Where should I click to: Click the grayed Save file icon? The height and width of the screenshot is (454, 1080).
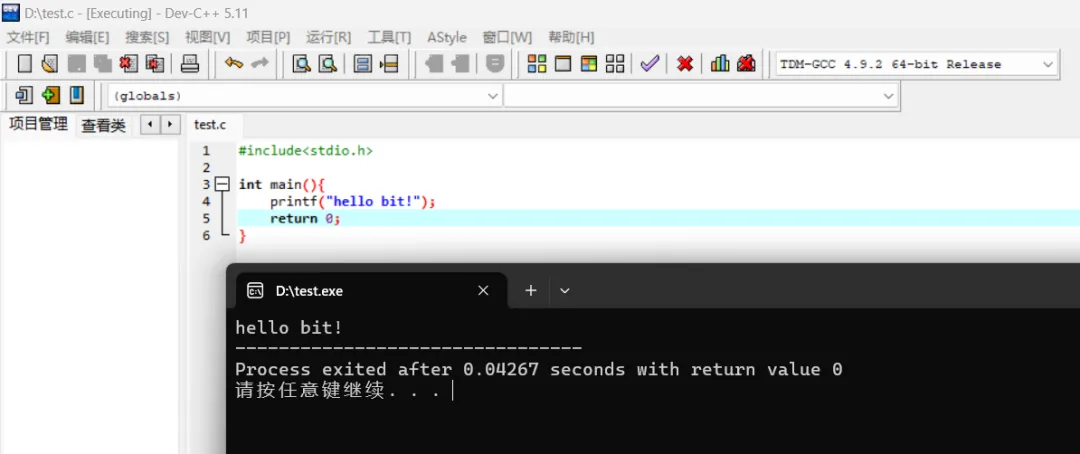tap(76, 64)
